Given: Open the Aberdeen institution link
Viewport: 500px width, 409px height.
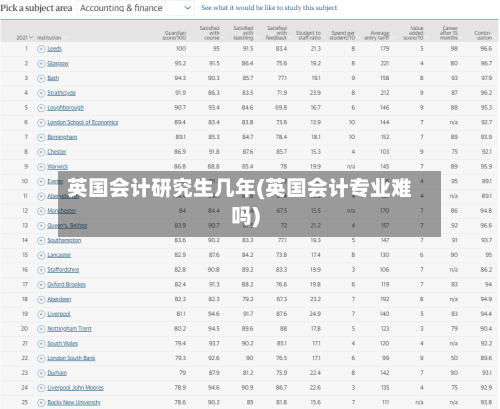Looking at the screenshot, I should [59, 299].
